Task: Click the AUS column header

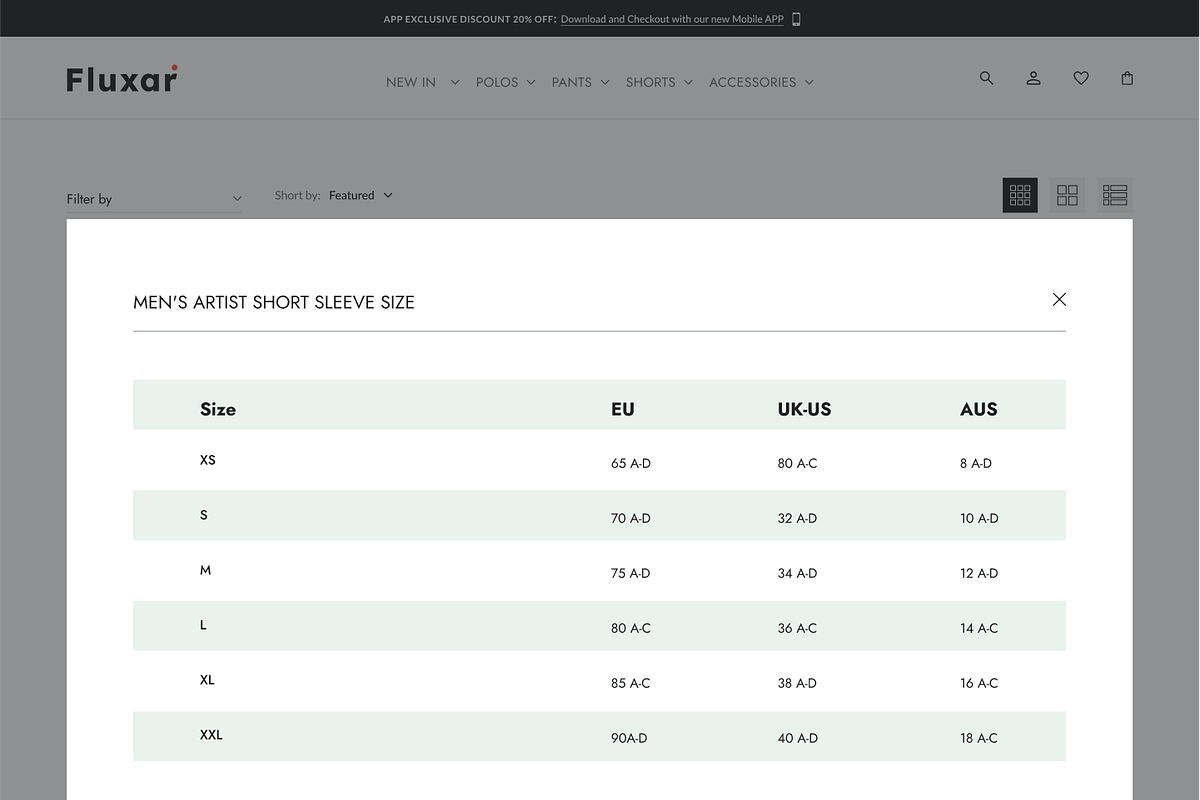Action: (979, 409)
